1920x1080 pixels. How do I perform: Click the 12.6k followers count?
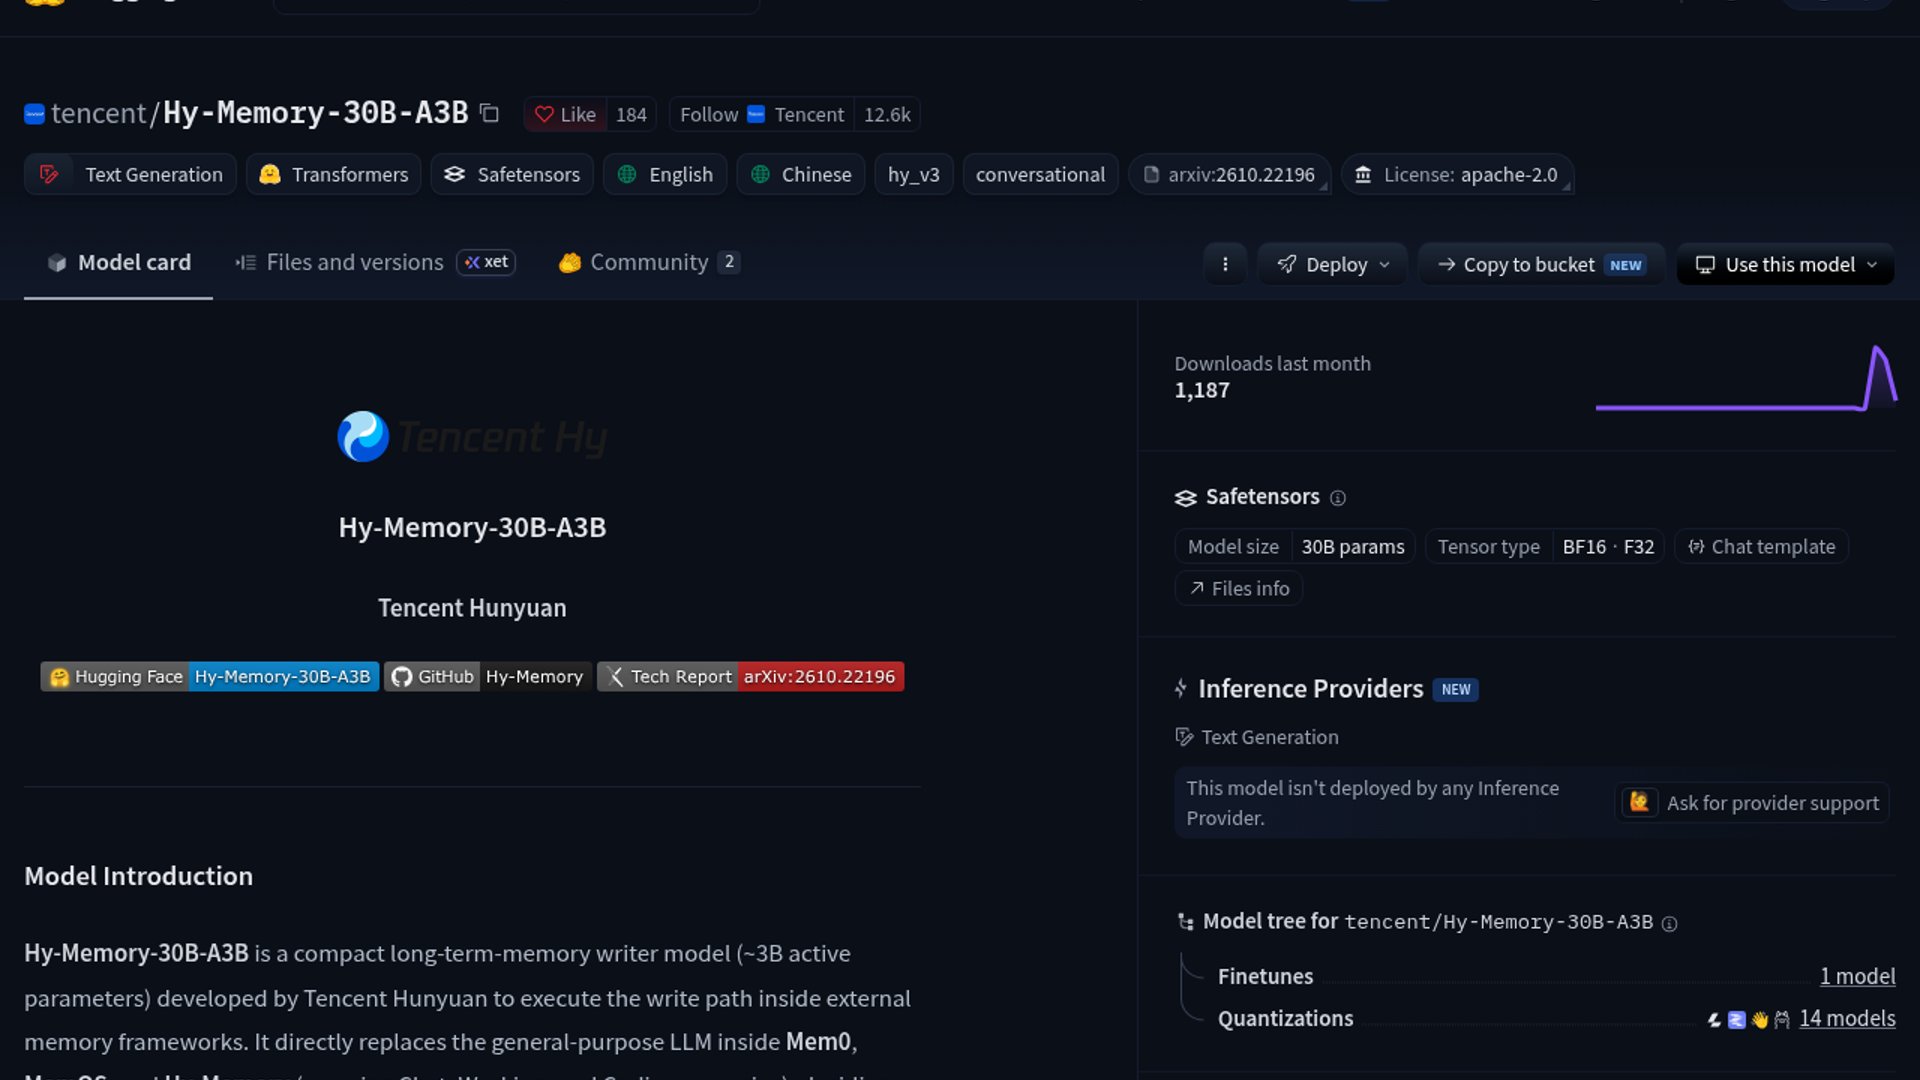[887, 114]
